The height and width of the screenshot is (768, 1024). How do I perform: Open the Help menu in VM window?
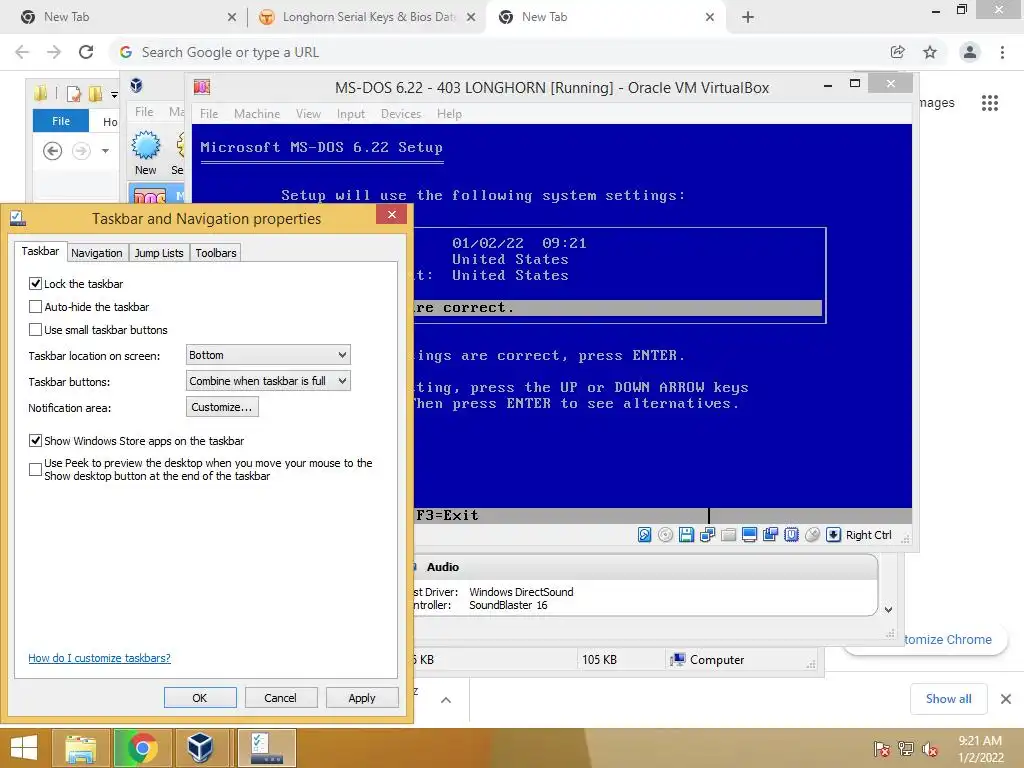click(x=449, y=114)
